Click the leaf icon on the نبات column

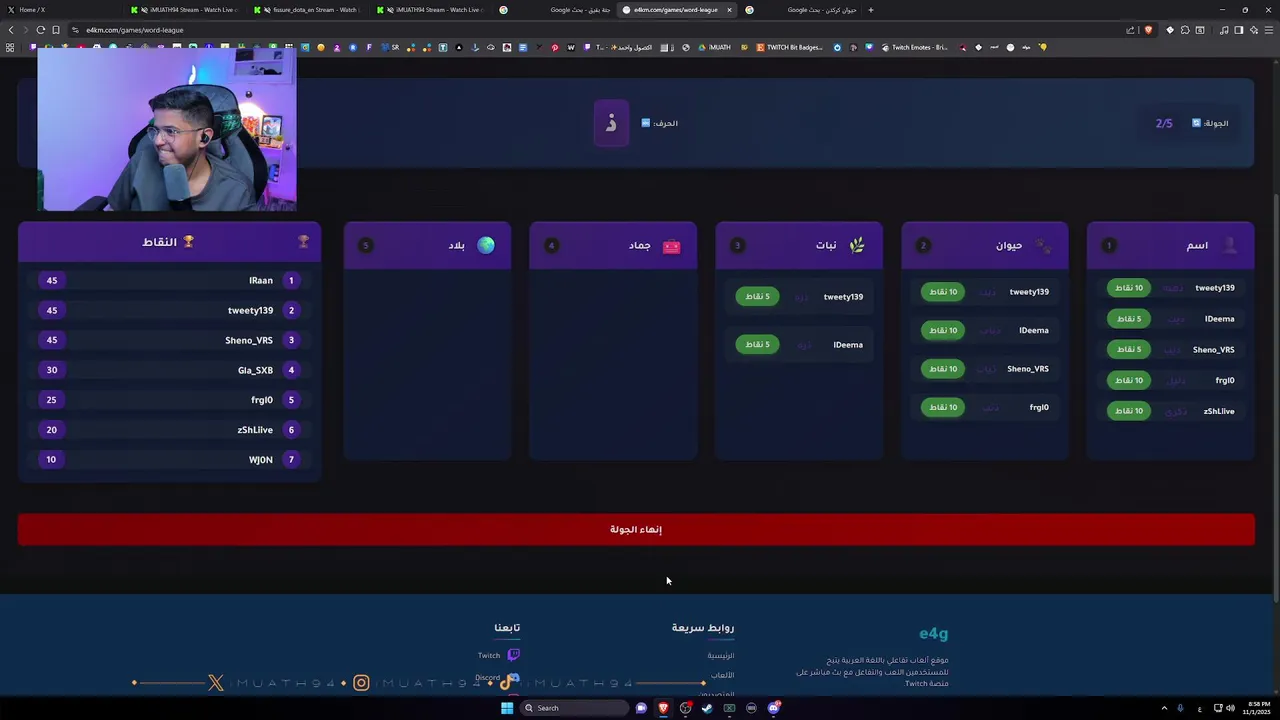coord(857,245)
